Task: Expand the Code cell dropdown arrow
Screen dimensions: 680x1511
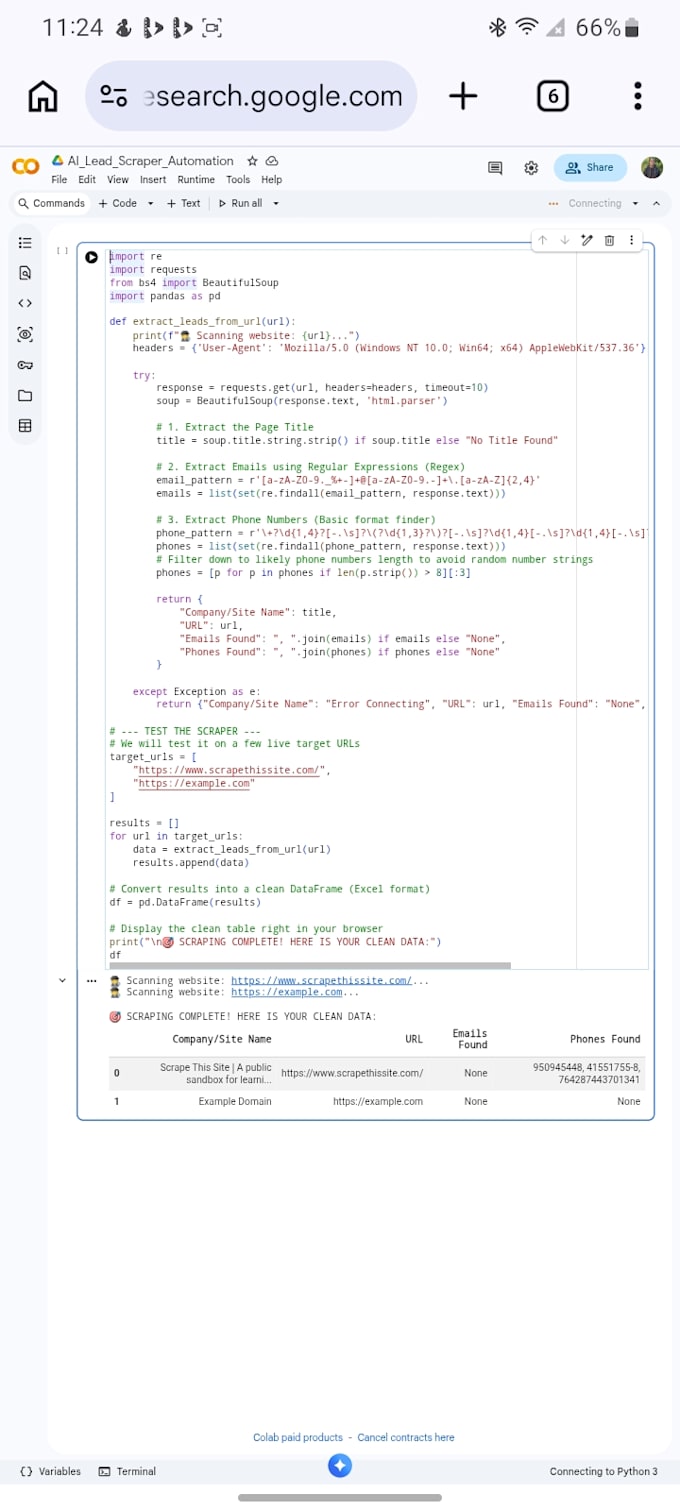Action: tap(151, 203)
